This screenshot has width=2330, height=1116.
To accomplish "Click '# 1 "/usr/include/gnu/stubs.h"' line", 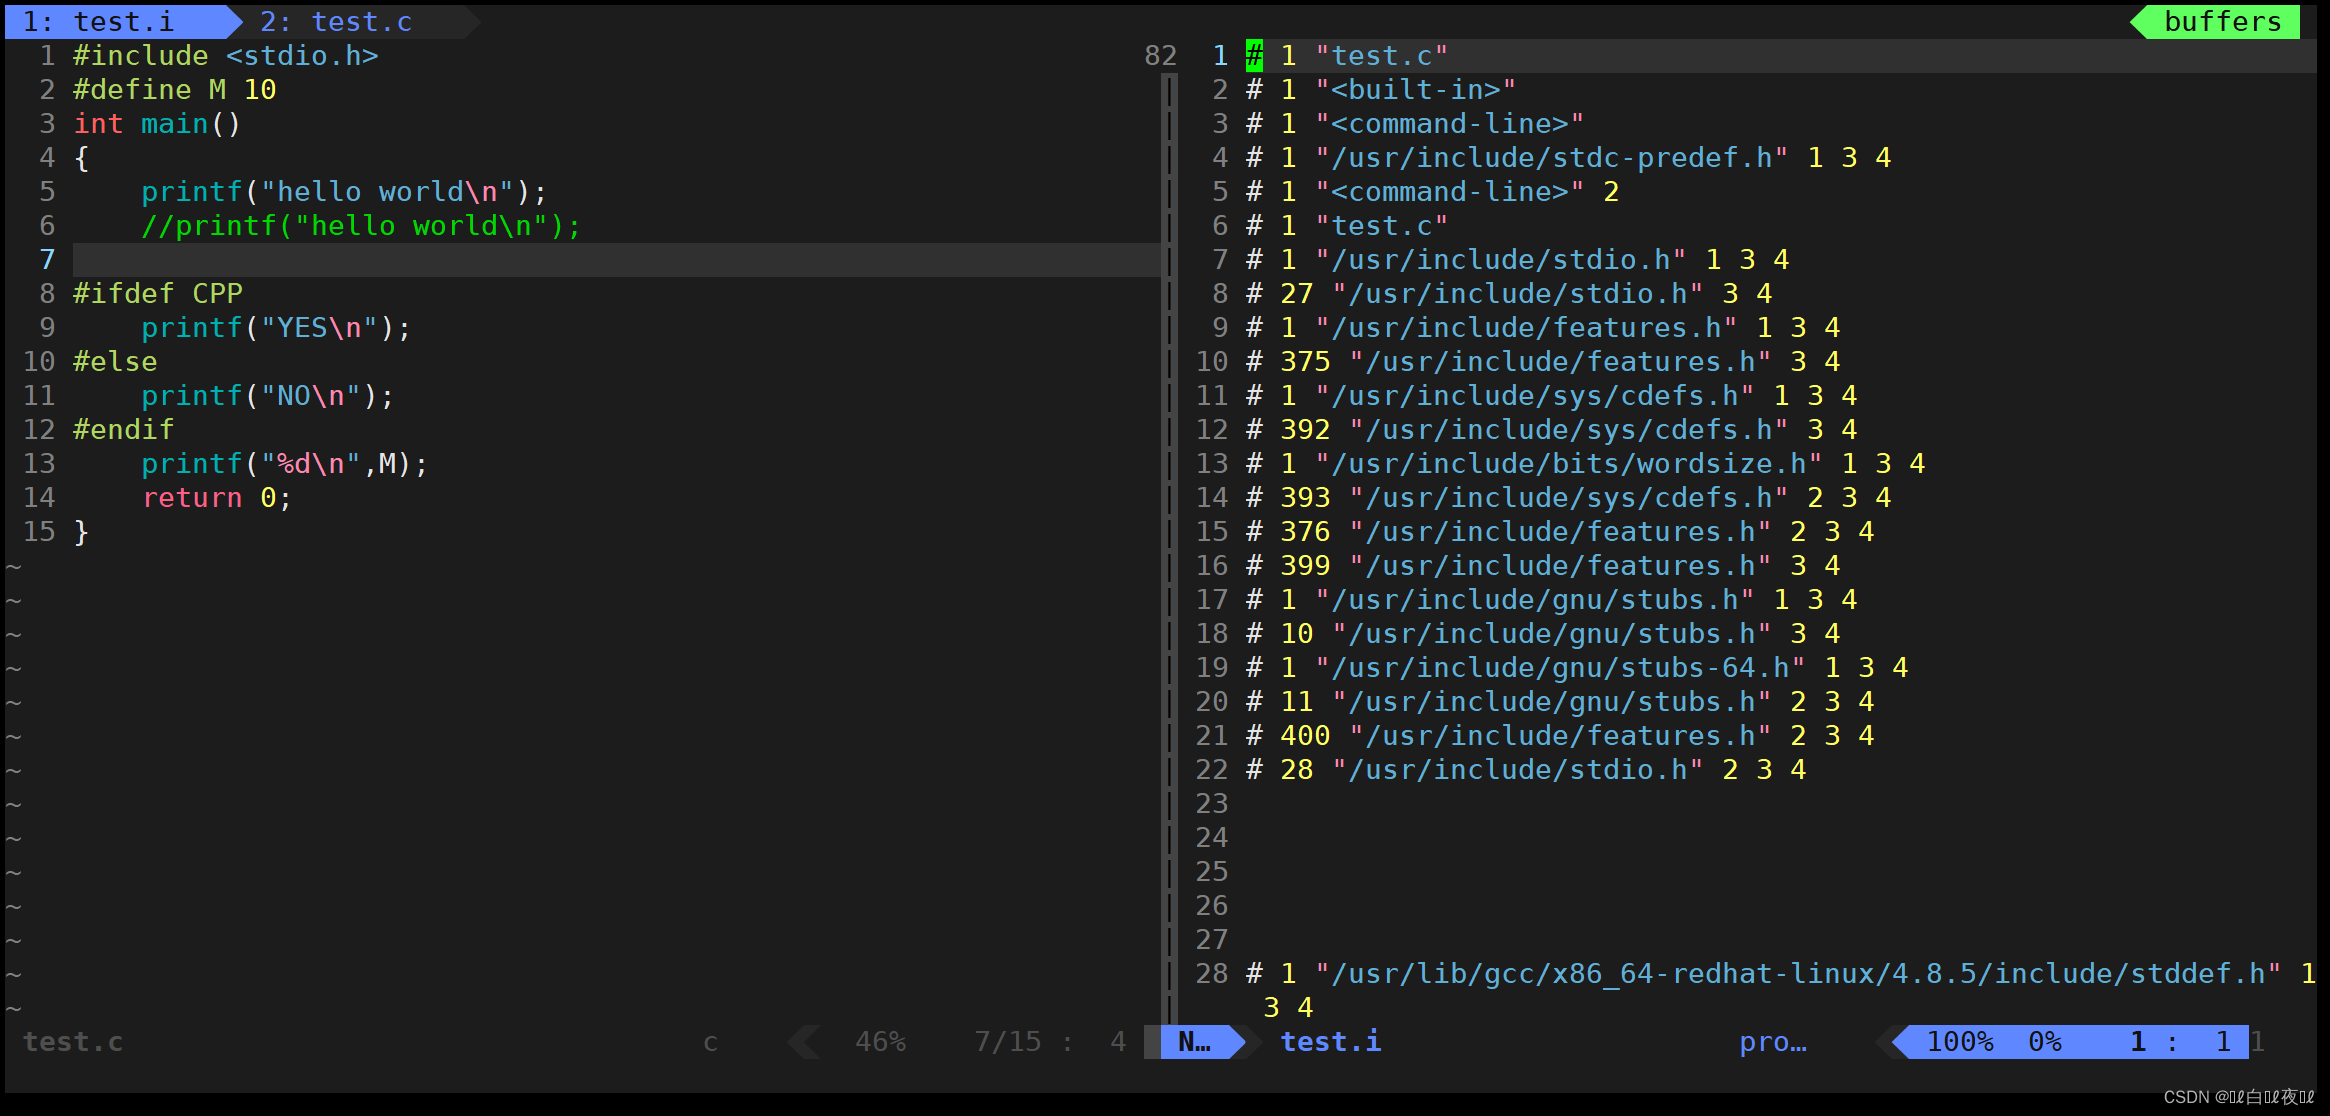I will tap(1552, 599).
